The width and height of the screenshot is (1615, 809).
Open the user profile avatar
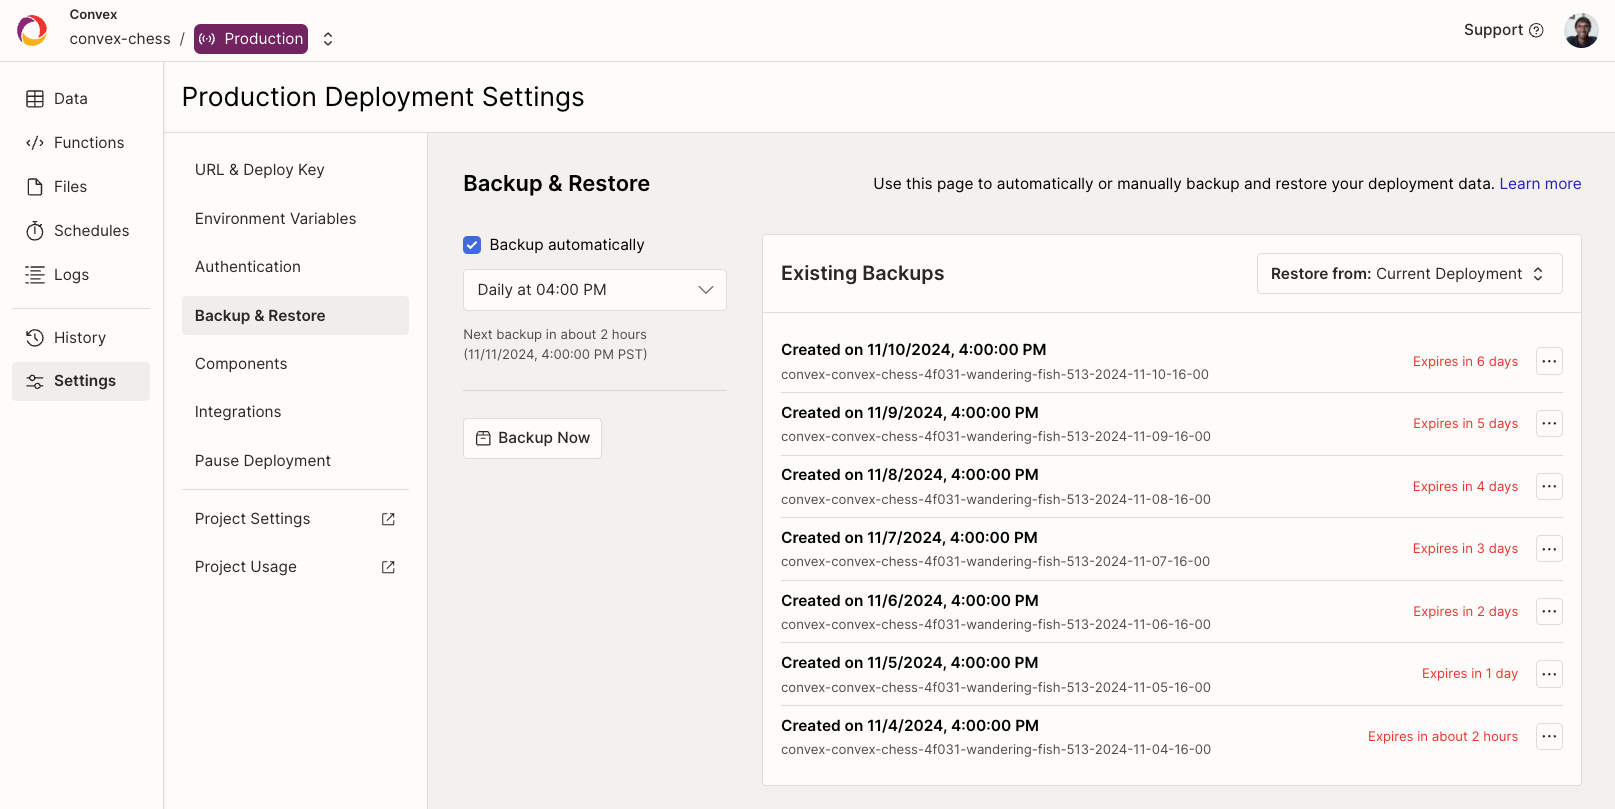[x=1581, y=30]
